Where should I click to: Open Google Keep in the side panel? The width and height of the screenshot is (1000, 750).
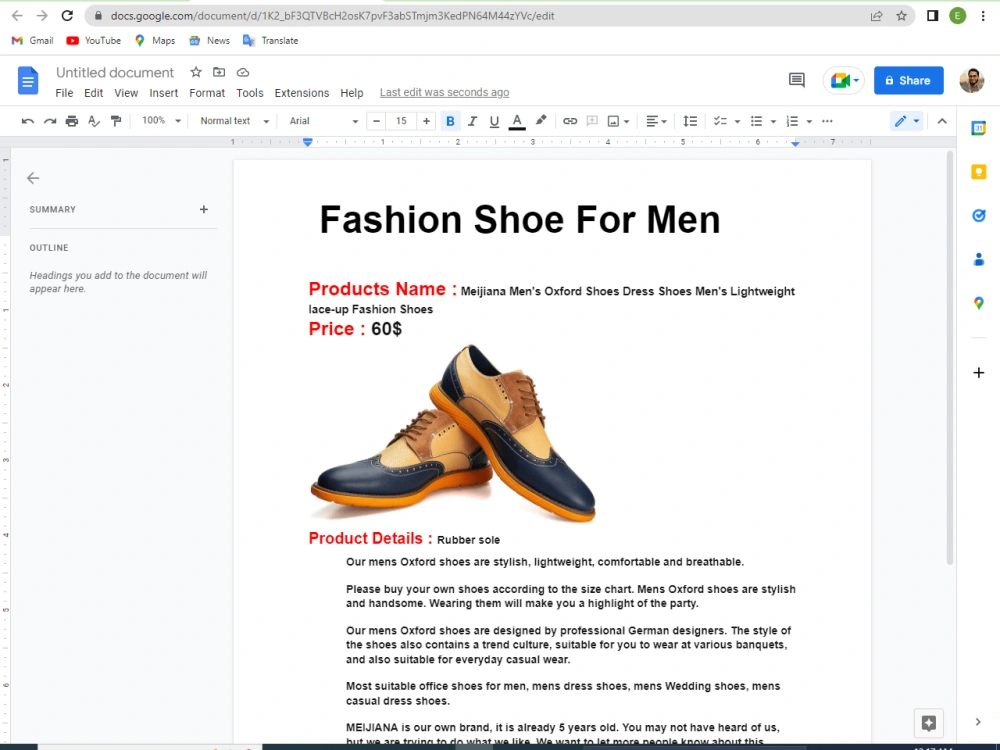pyautogui.click(x=979, y=172)
